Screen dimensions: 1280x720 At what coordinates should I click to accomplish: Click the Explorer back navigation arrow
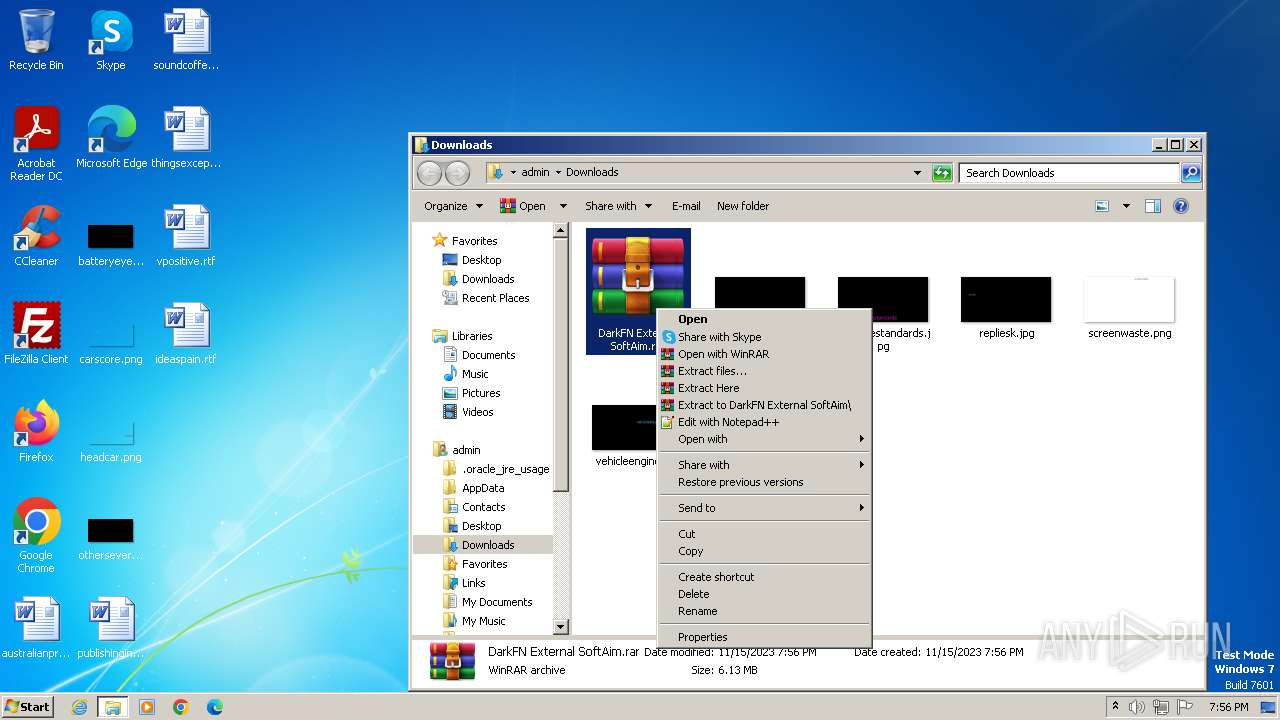pos(429,173)
